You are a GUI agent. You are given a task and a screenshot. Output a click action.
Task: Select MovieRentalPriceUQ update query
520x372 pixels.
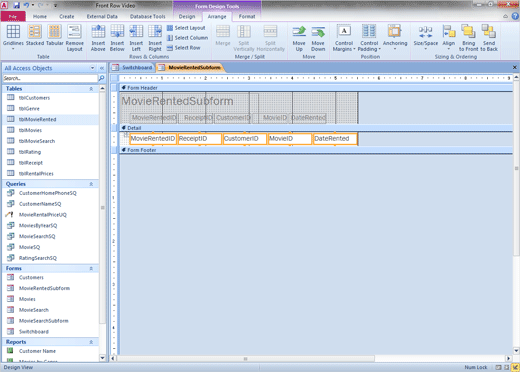(51, 215)
